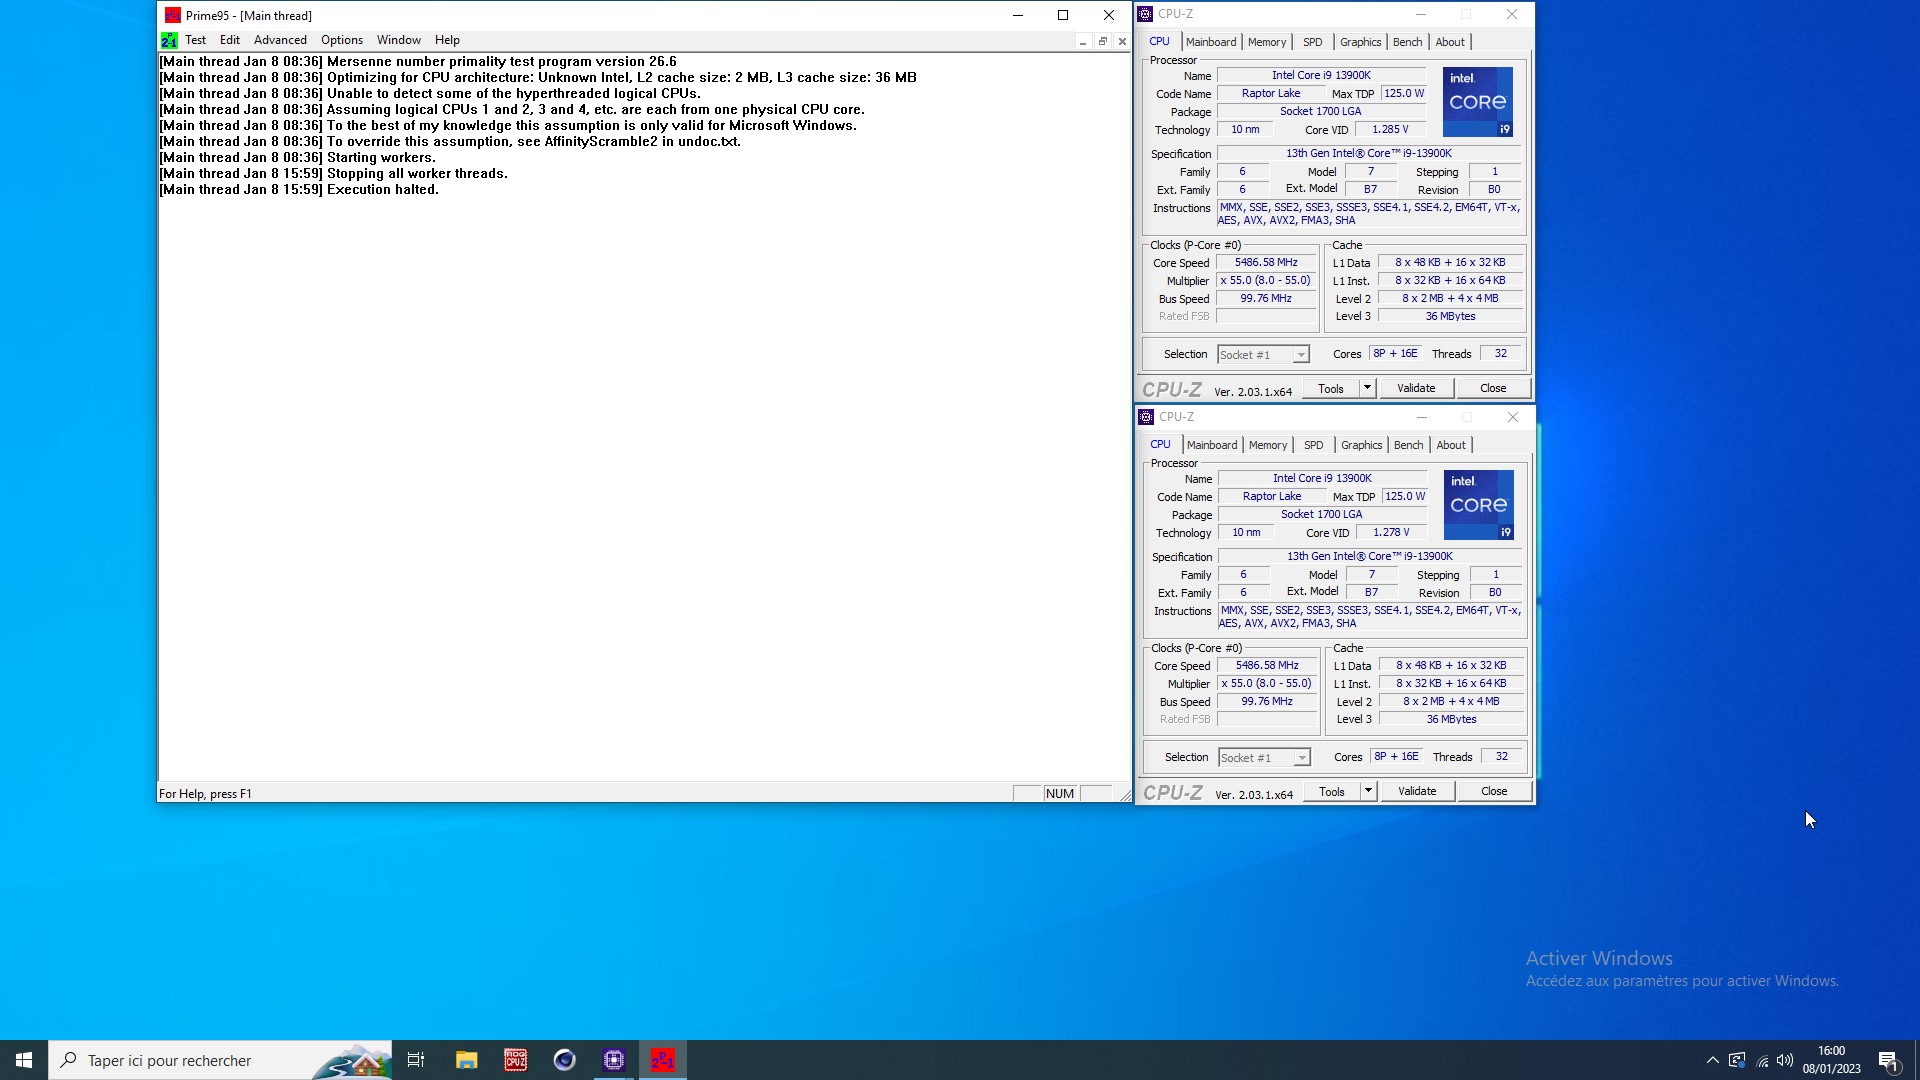Open the clock and calendar

(1832, 1060)
